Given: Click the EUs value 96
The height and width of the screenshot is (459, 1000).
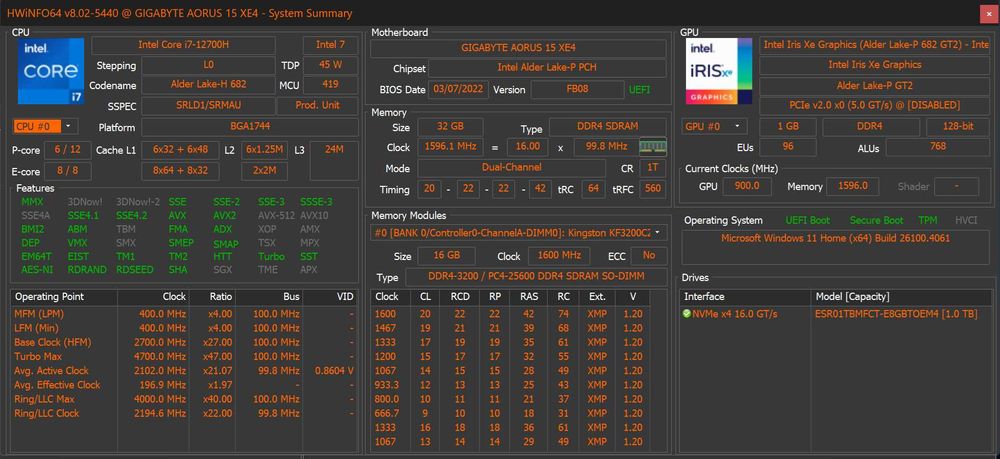Looking at the screenshot, I should 788,147.
